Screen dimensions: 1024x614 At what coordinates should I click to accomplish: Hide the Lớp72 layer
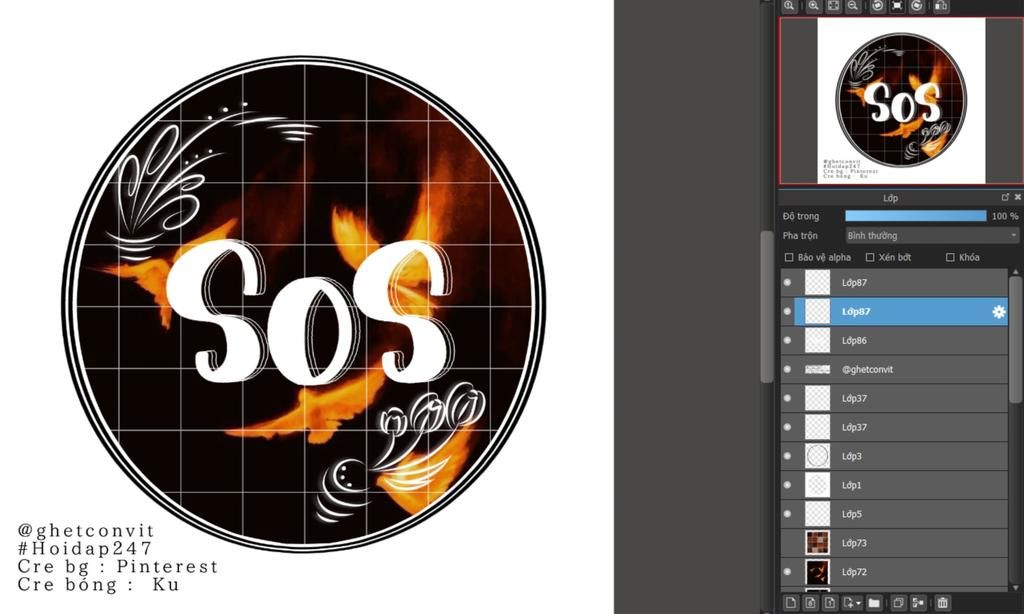pos(788,572)
